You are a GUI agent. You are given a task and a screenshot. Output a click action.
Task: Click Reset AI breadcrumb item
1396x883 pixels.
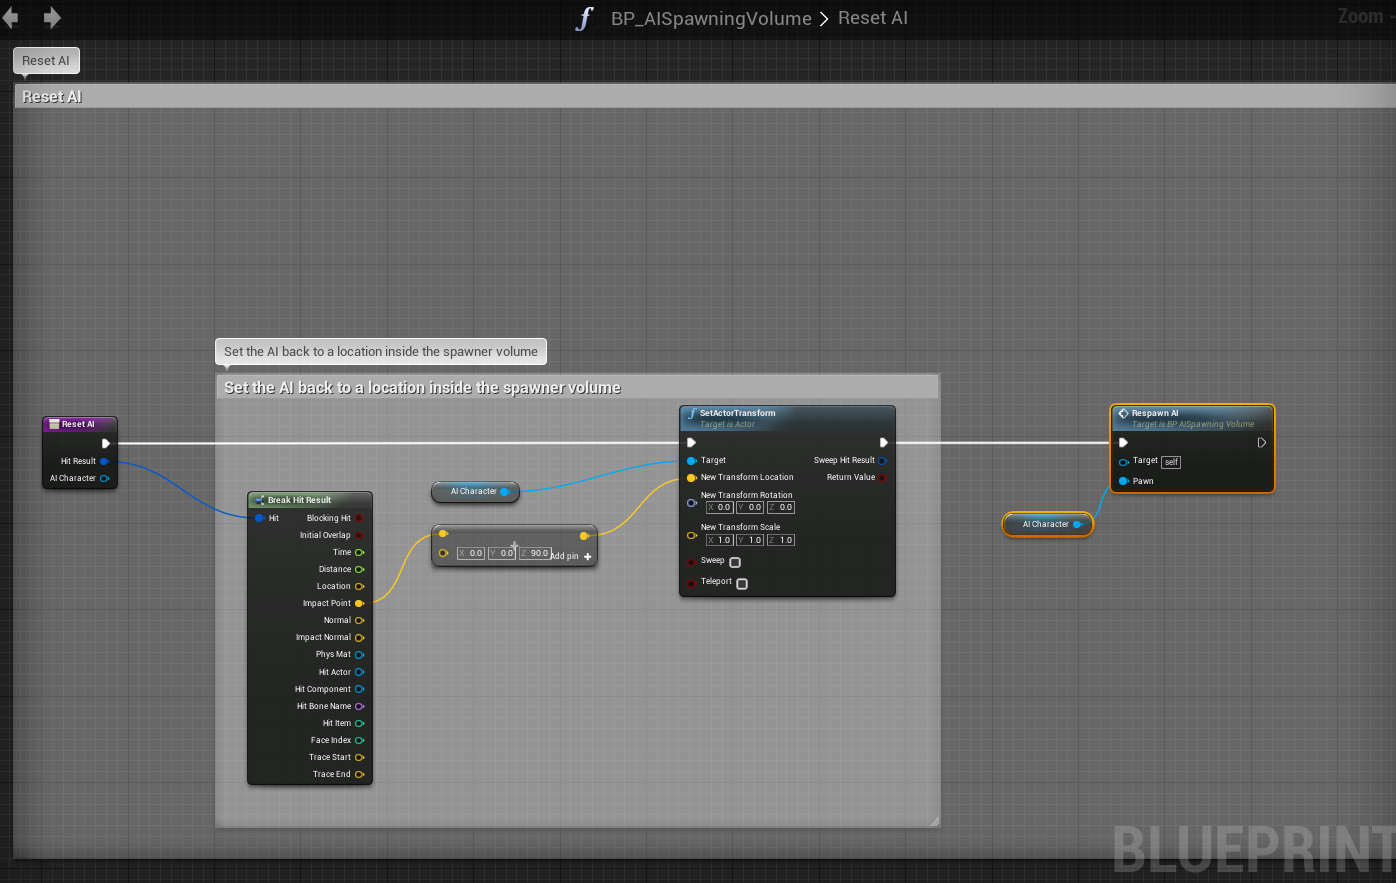point(872,19)
